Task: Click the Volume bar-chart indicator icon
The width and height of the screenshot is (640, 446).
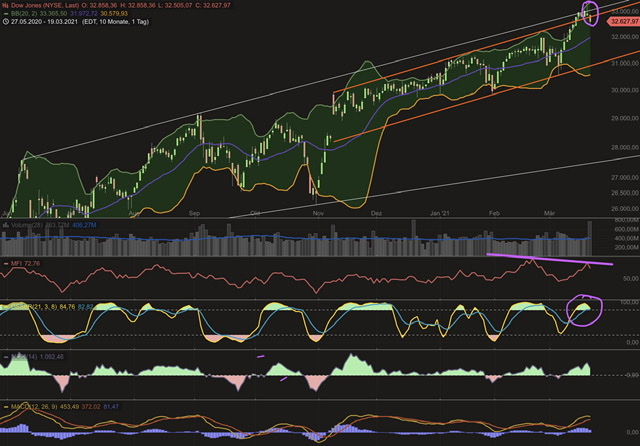Action: pos(6,225)
